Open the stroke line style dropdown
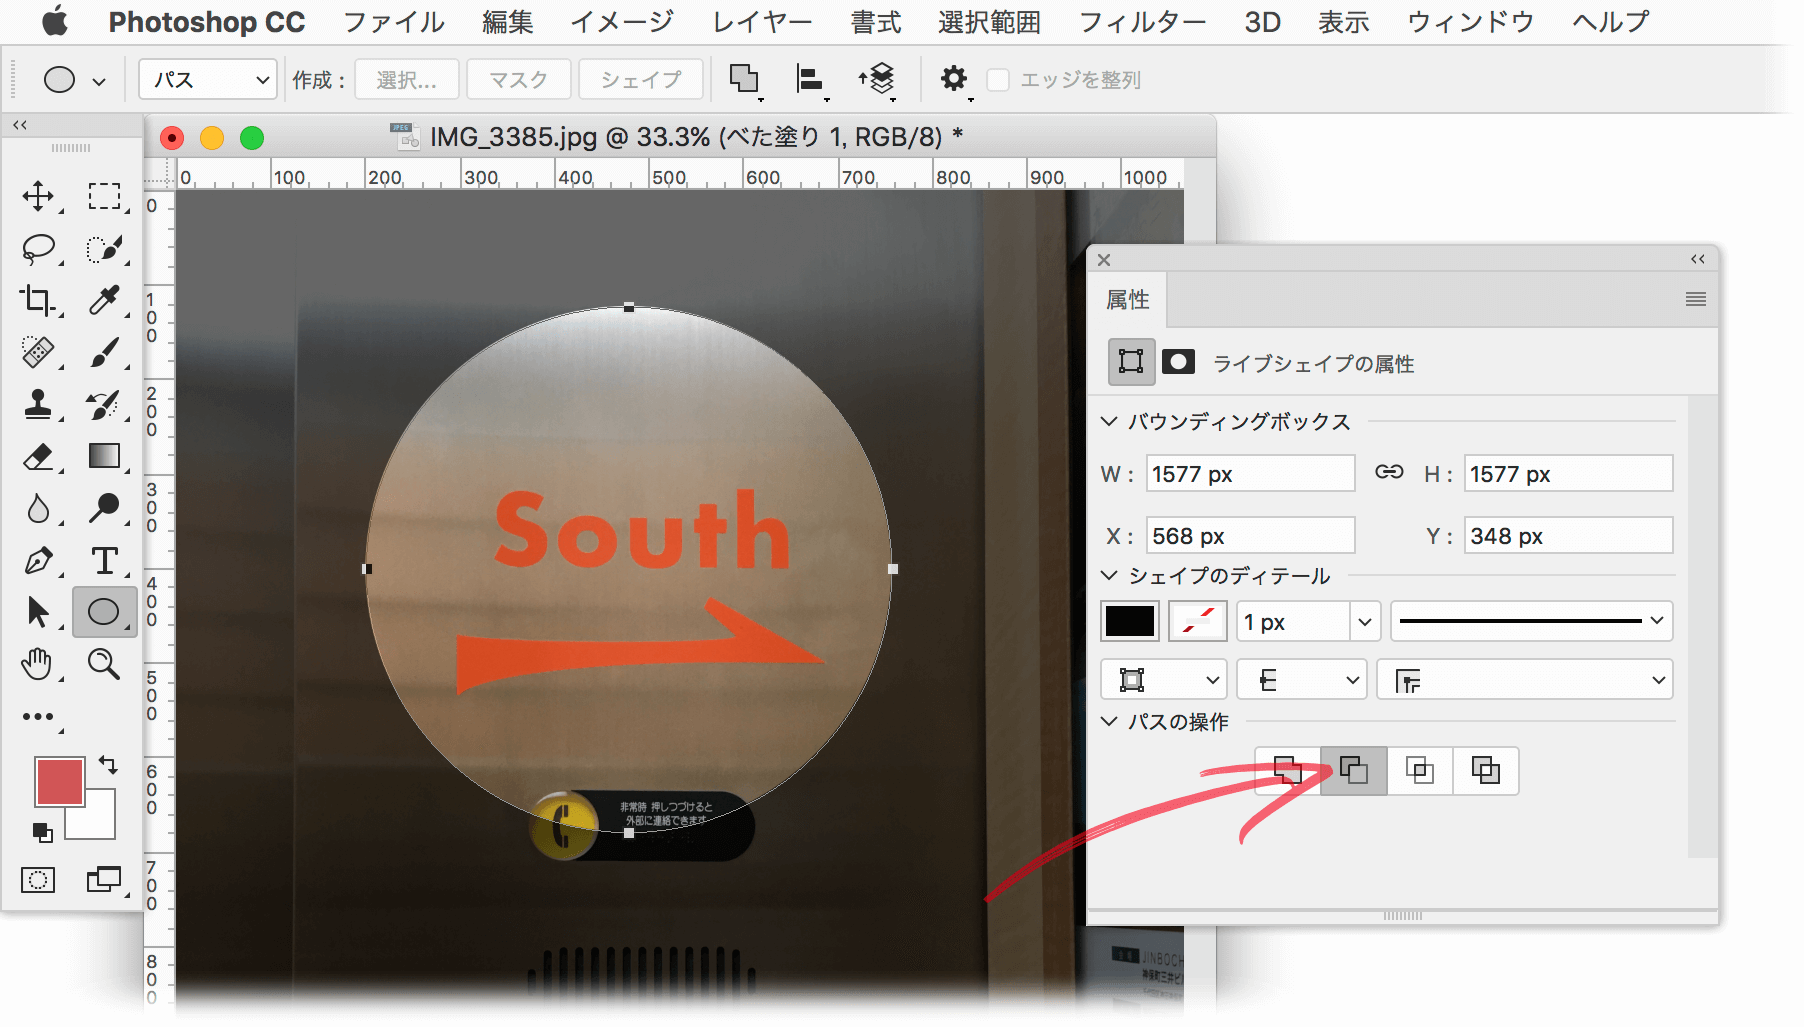1804x1027 pixels. 1531,621
